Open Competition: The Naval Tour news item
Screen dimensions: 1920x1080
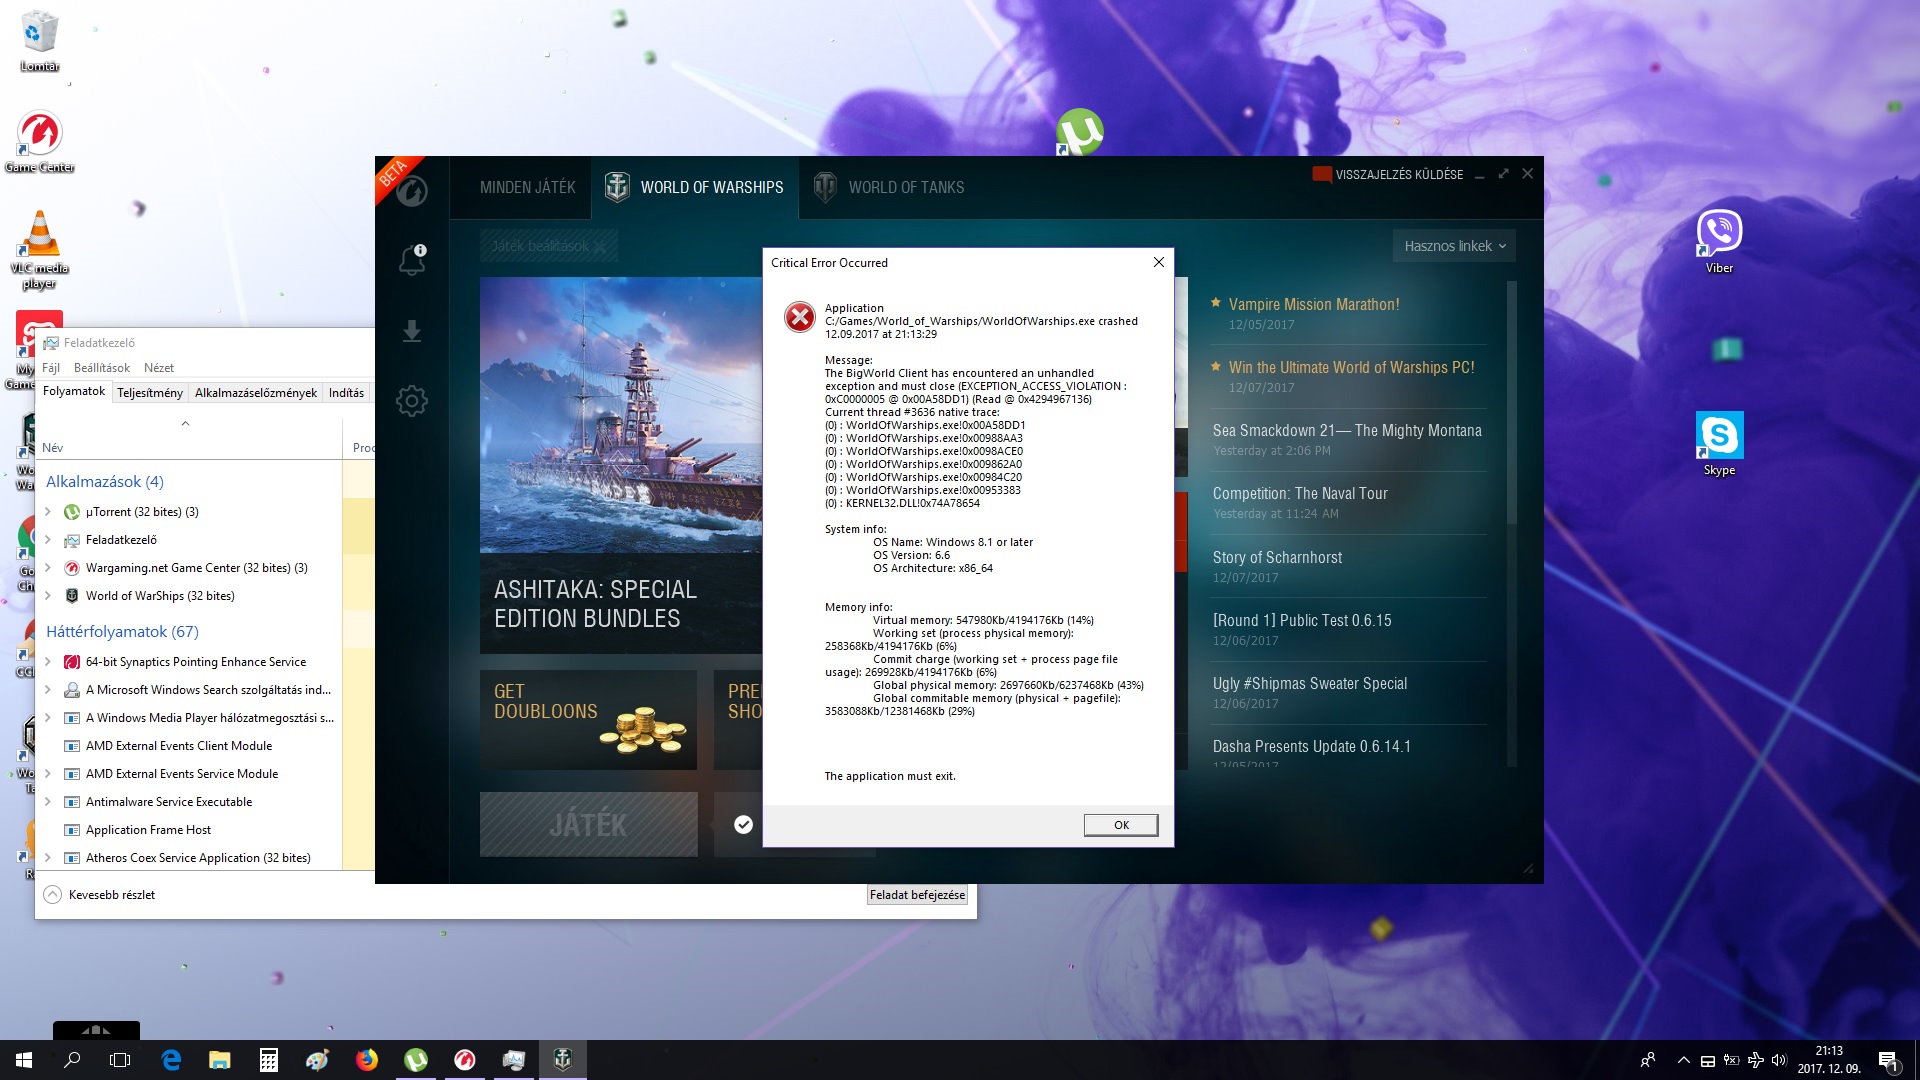(1300, 493)
